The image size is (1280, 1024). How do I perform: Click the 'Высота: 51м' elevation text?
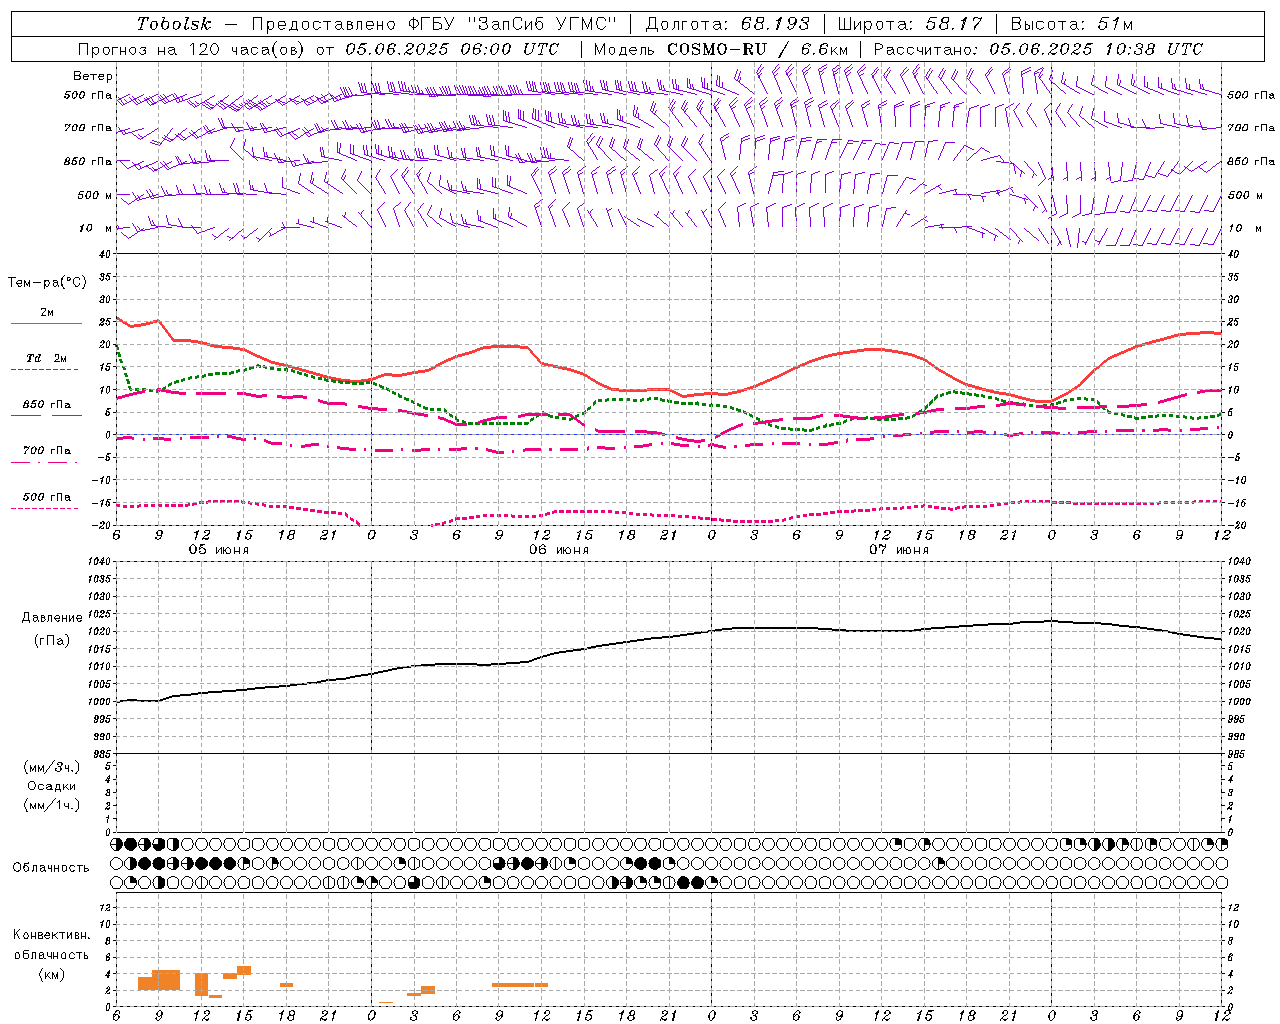click(x=1072, y=24)
